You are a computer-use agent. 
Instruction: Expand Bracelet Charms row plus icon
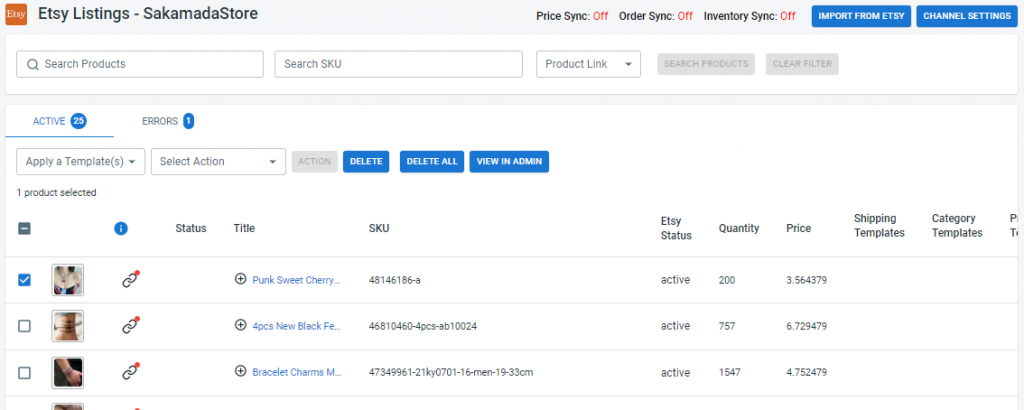click(240, 371)
